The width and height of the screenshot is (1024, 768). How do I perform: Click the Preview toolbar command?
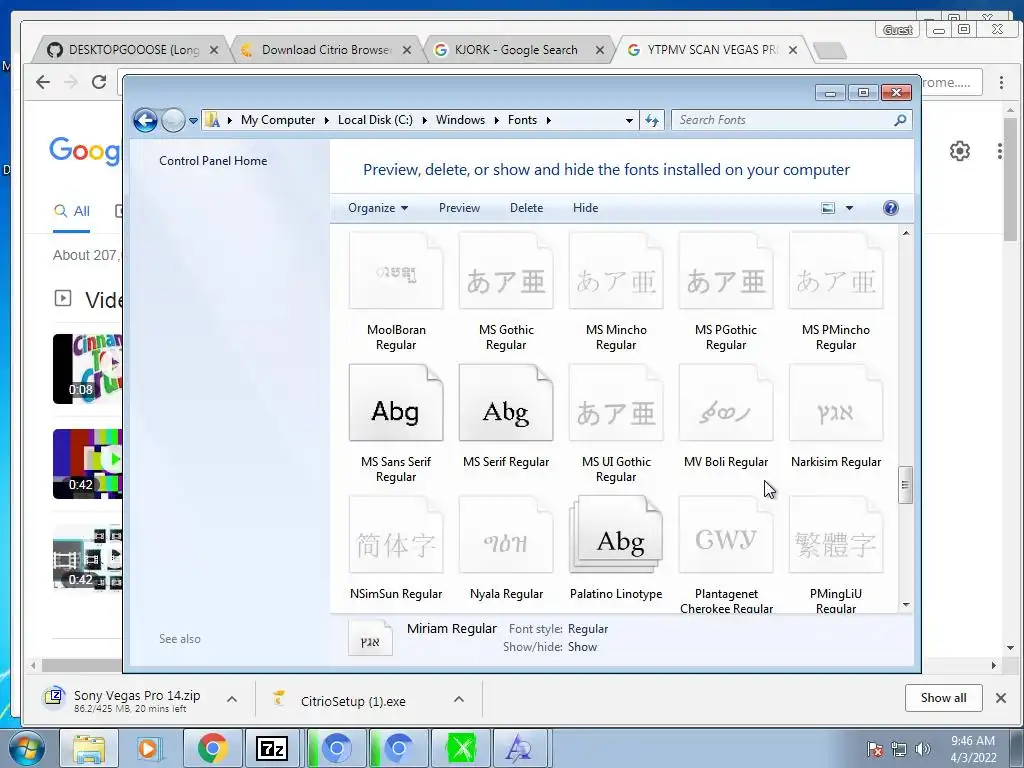click(459, 208)
